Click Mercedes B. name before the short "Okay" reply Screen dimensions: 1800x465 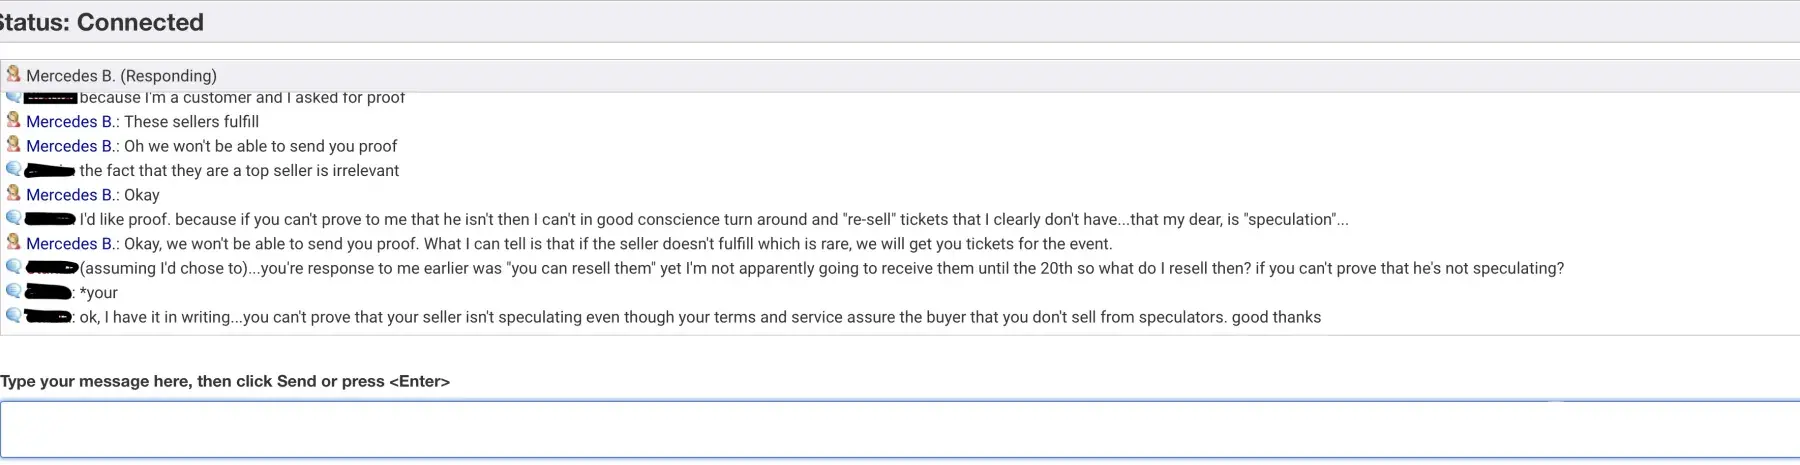69,195
